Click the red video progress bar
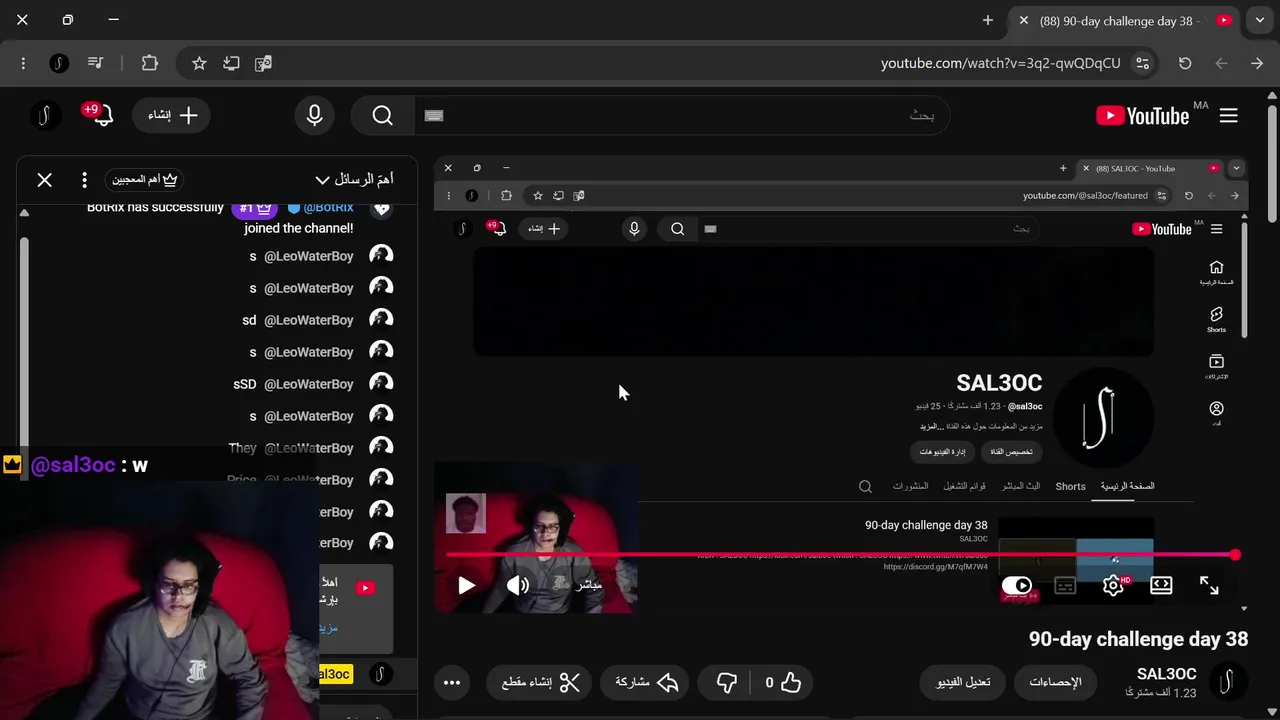 (x=840, y=554)
